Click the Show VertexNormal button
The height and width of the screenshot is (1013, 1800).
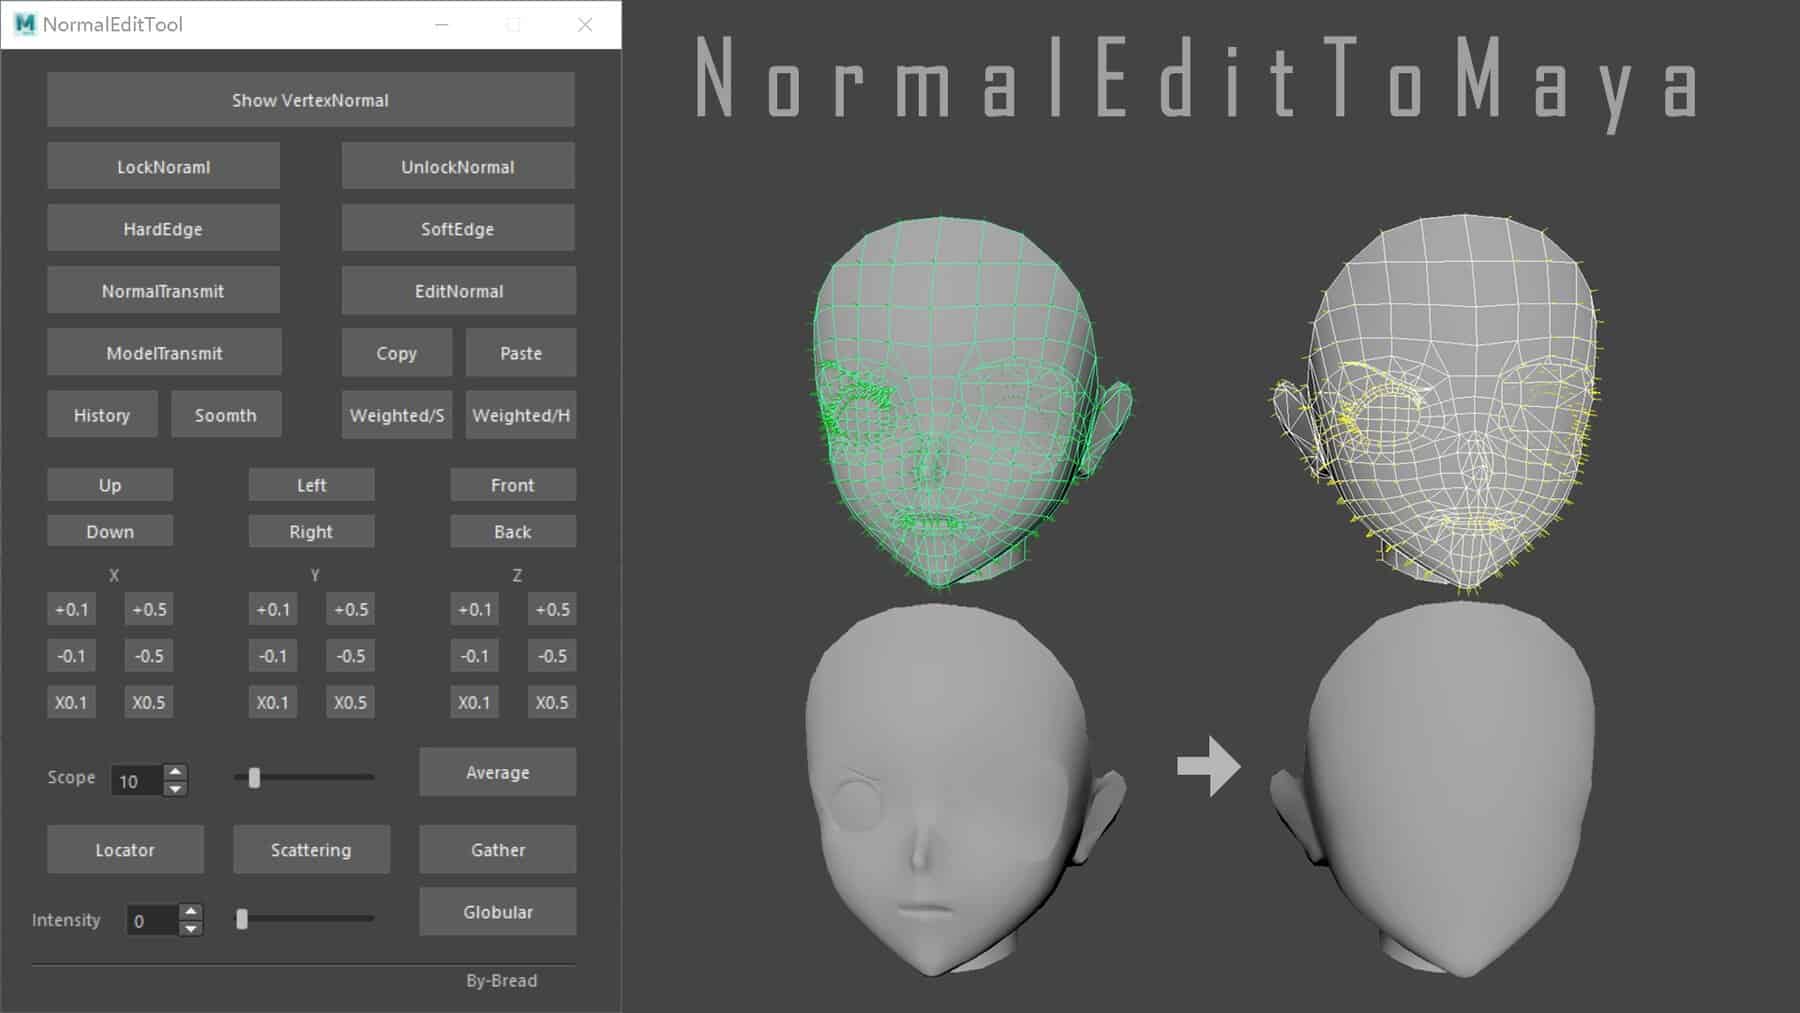310,100
